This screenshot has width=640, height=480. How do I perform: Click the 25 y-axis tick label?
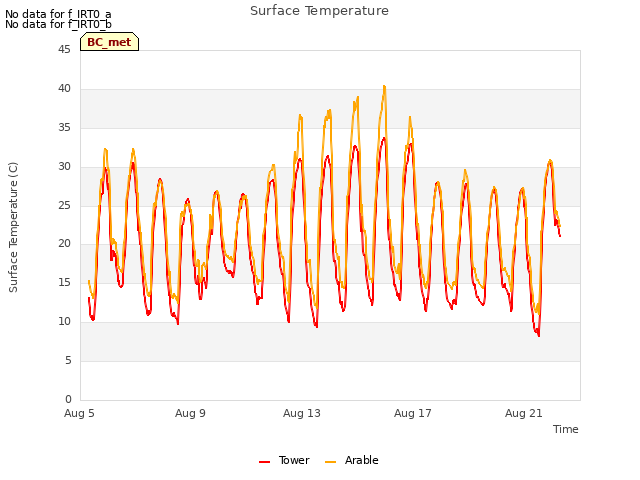click(x=64, y=205)
